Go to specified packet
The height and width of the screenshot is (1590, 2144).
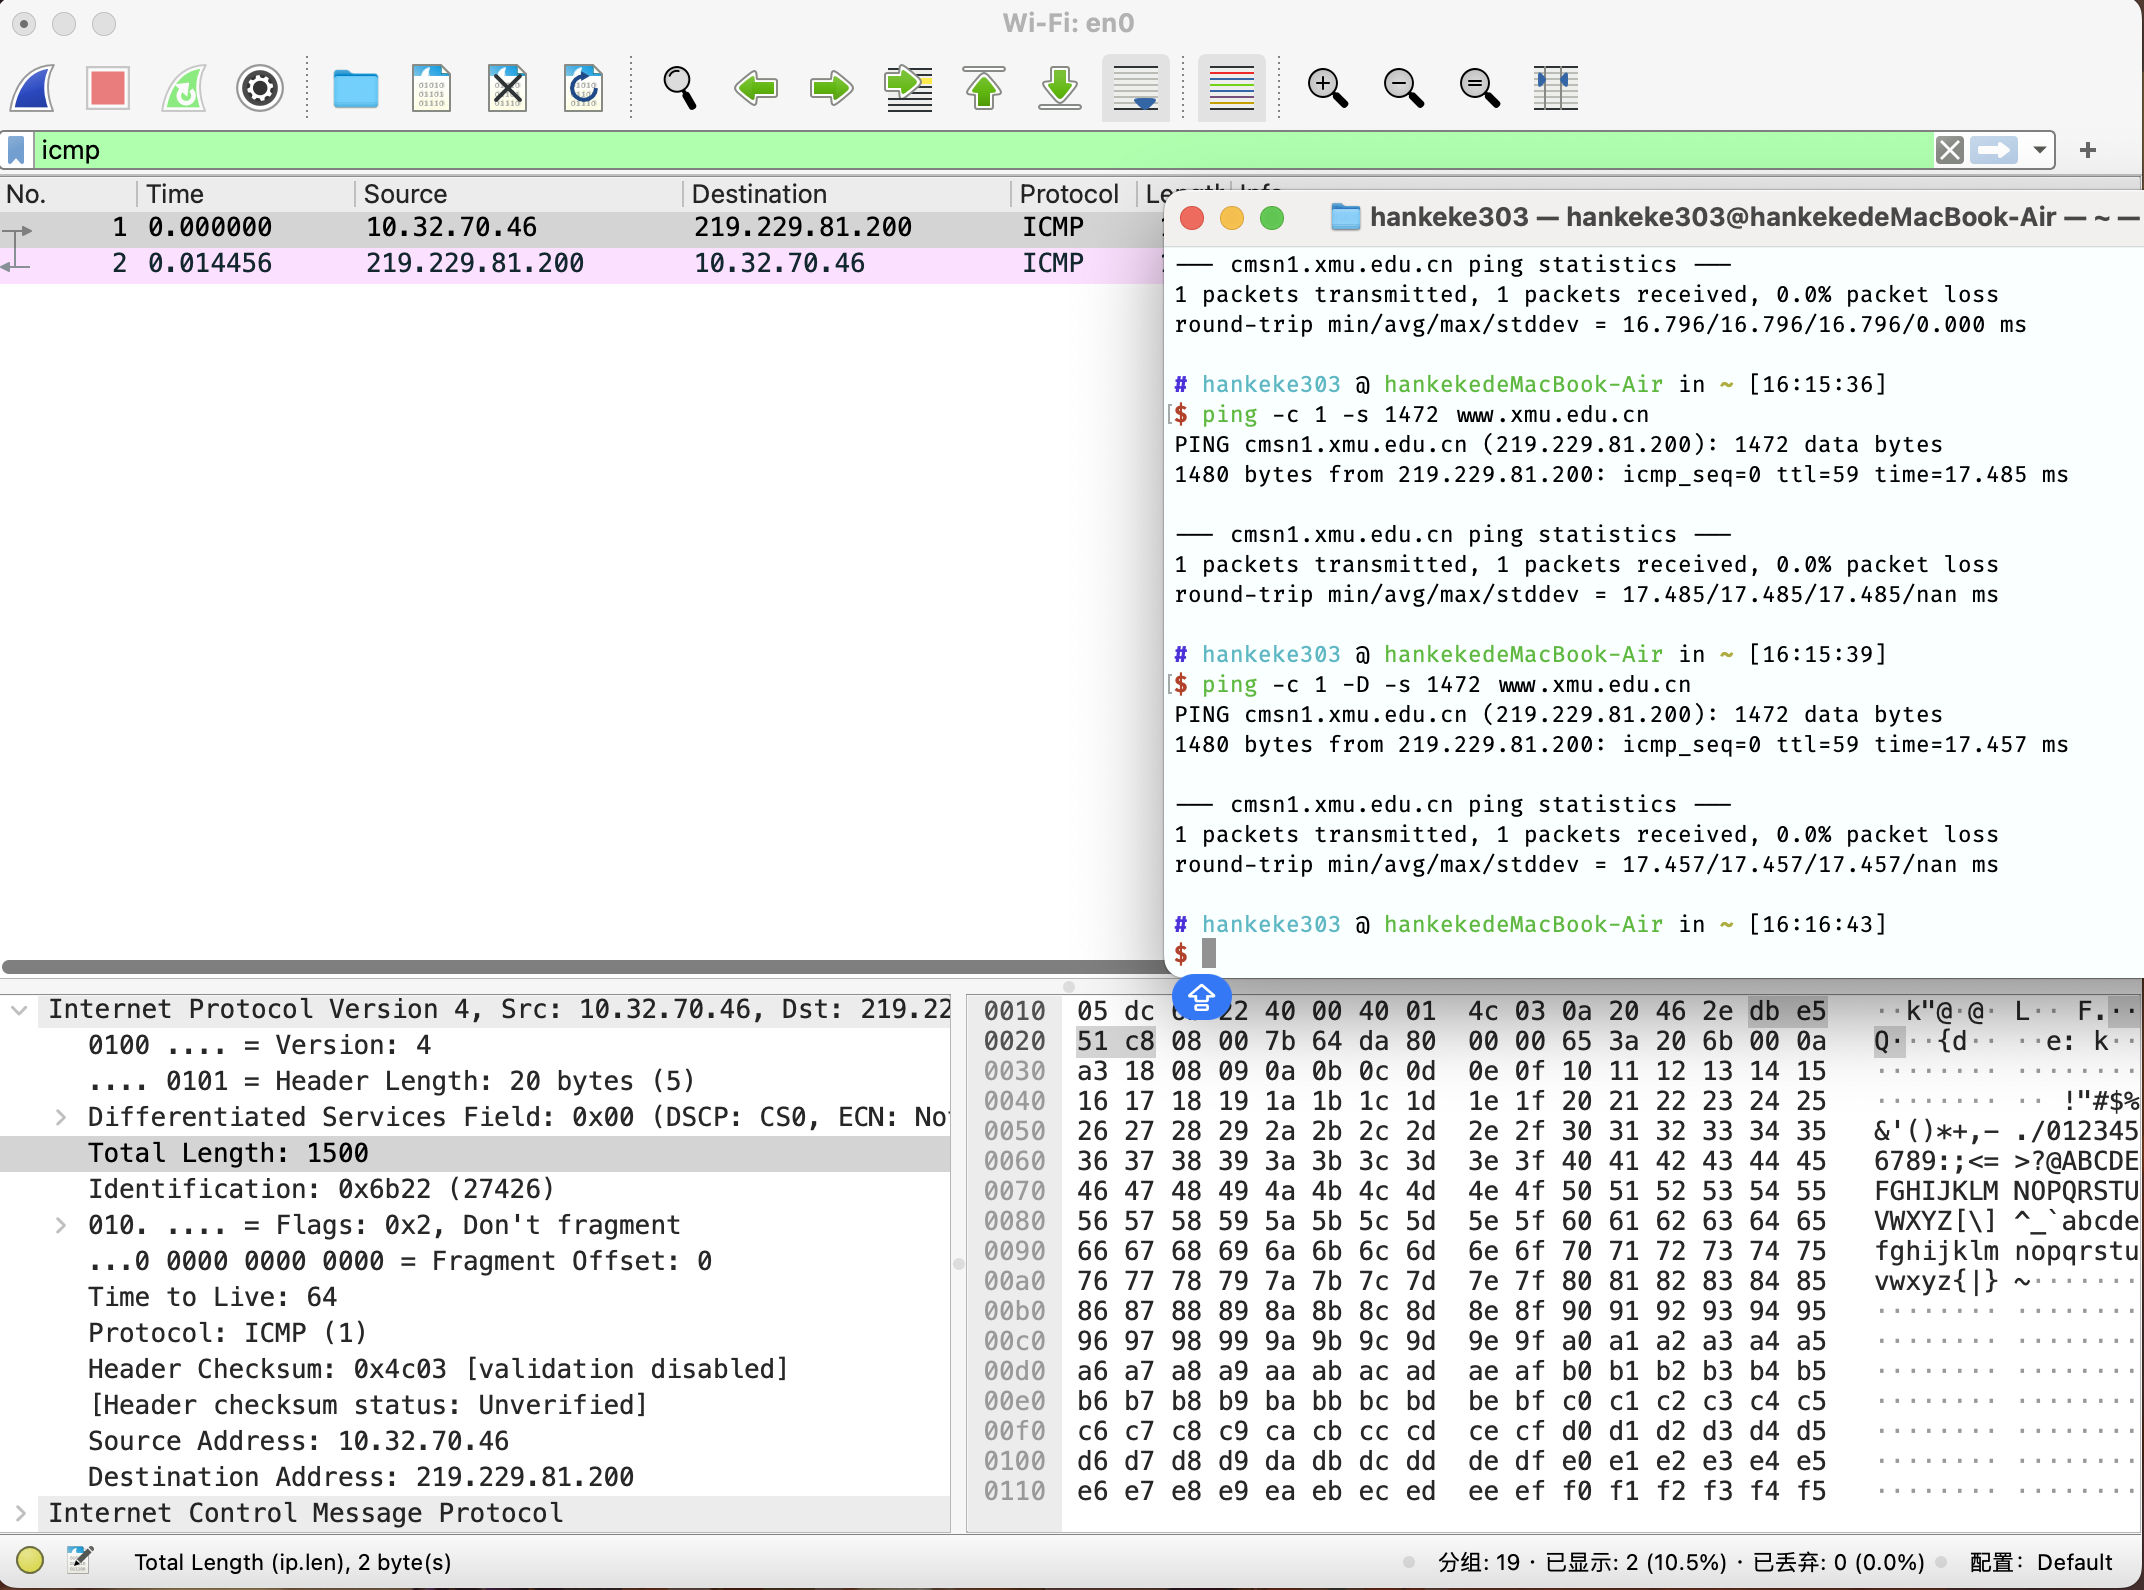(x=908, y=88)
